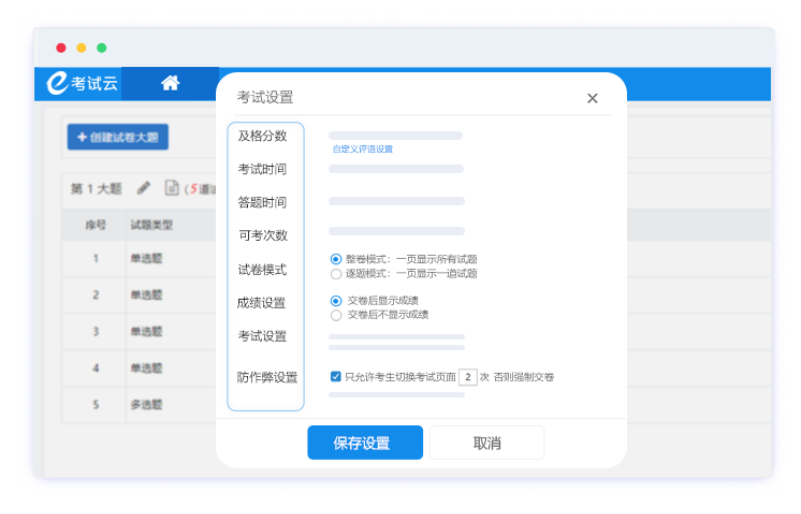Click the document icon beside 第1大题
Viewport: 801px width, 514px height.
pyautogui.click(x=172, y=188)
